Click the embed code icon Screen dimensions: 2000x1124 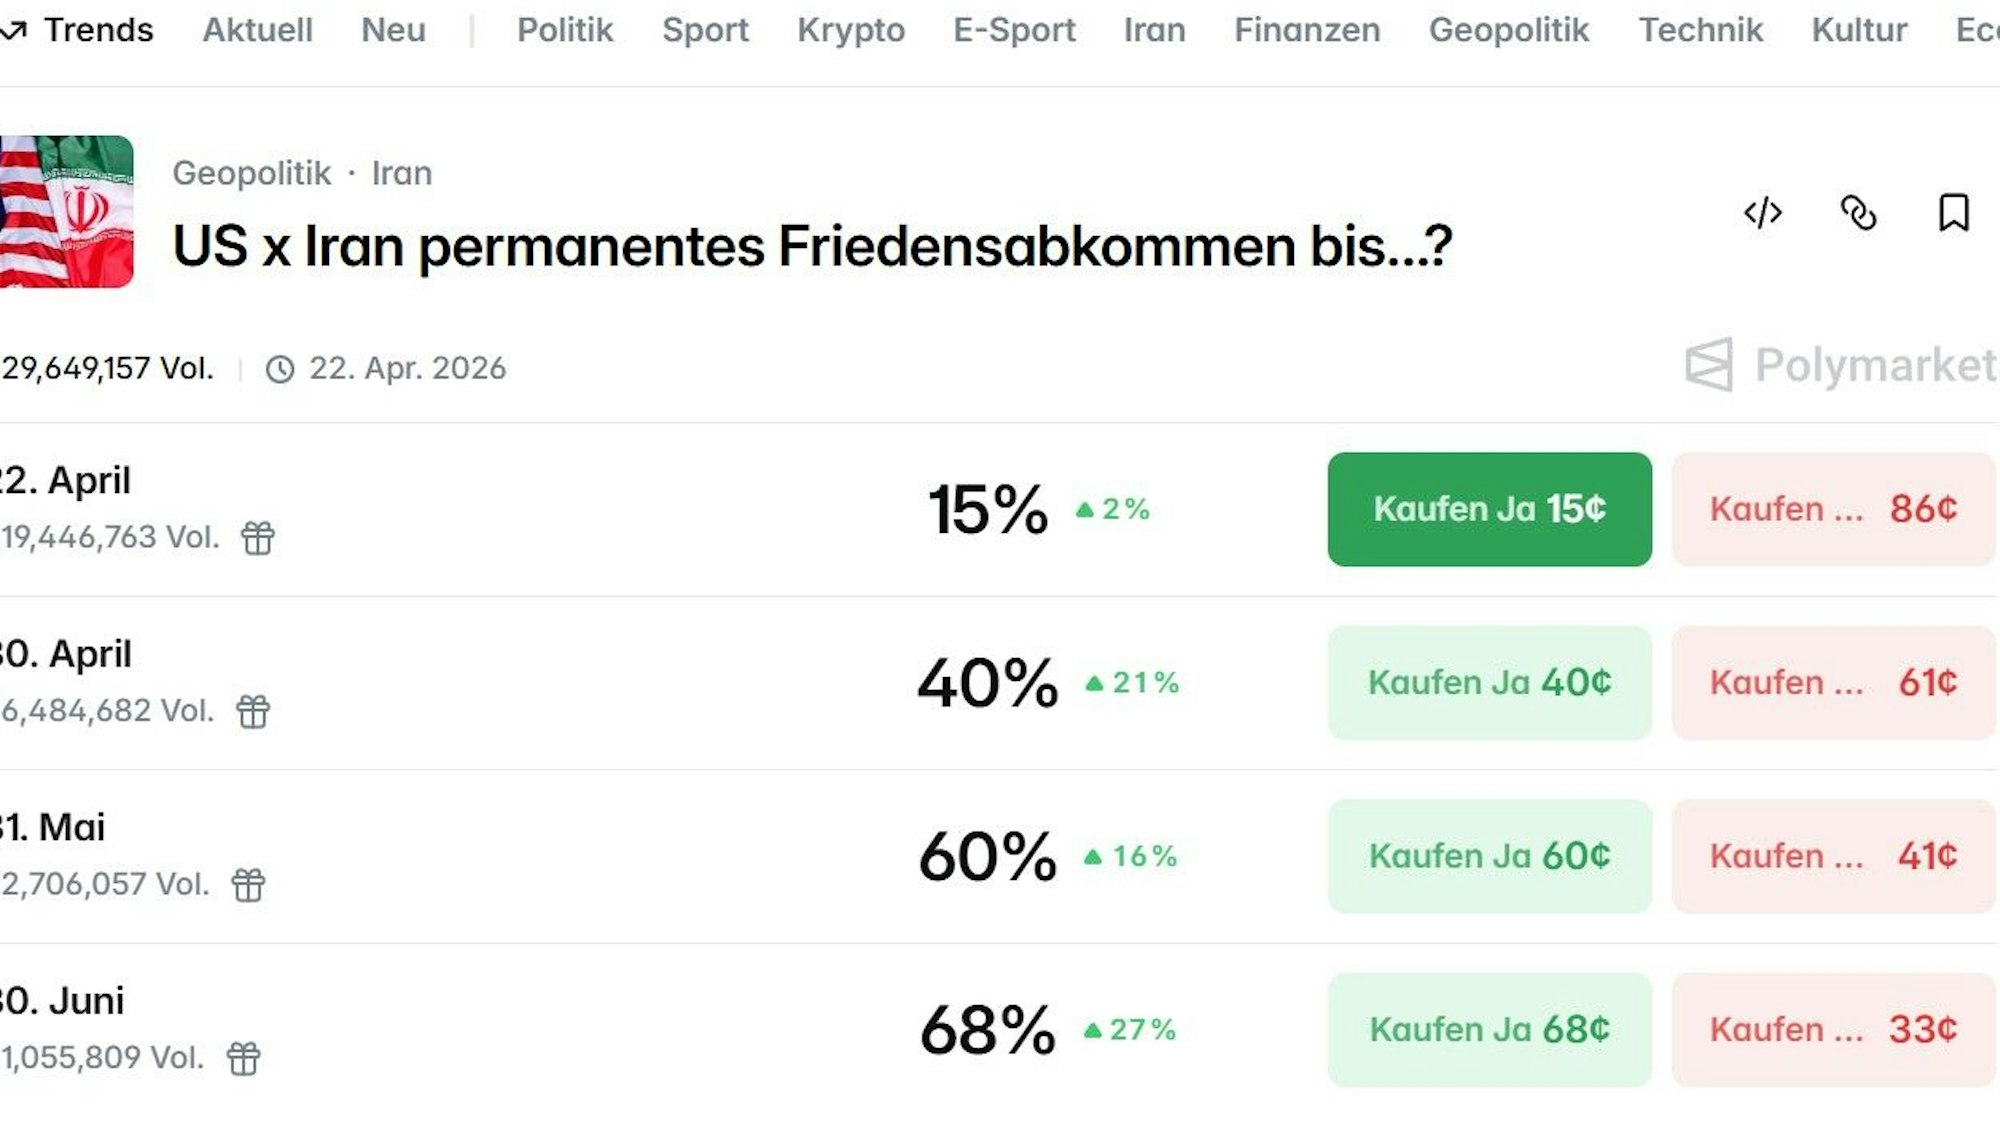[1762, 213]
